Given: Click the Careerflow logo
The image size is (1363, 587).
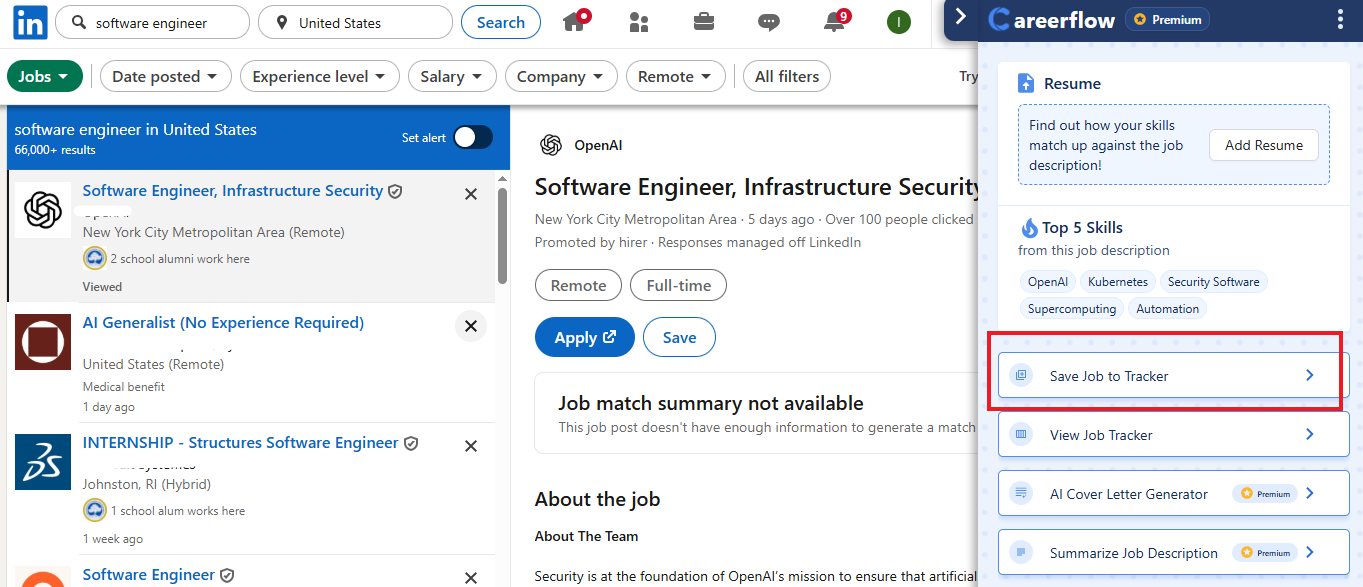Looking at the screenshot, I should click(x=1051, y=19).
